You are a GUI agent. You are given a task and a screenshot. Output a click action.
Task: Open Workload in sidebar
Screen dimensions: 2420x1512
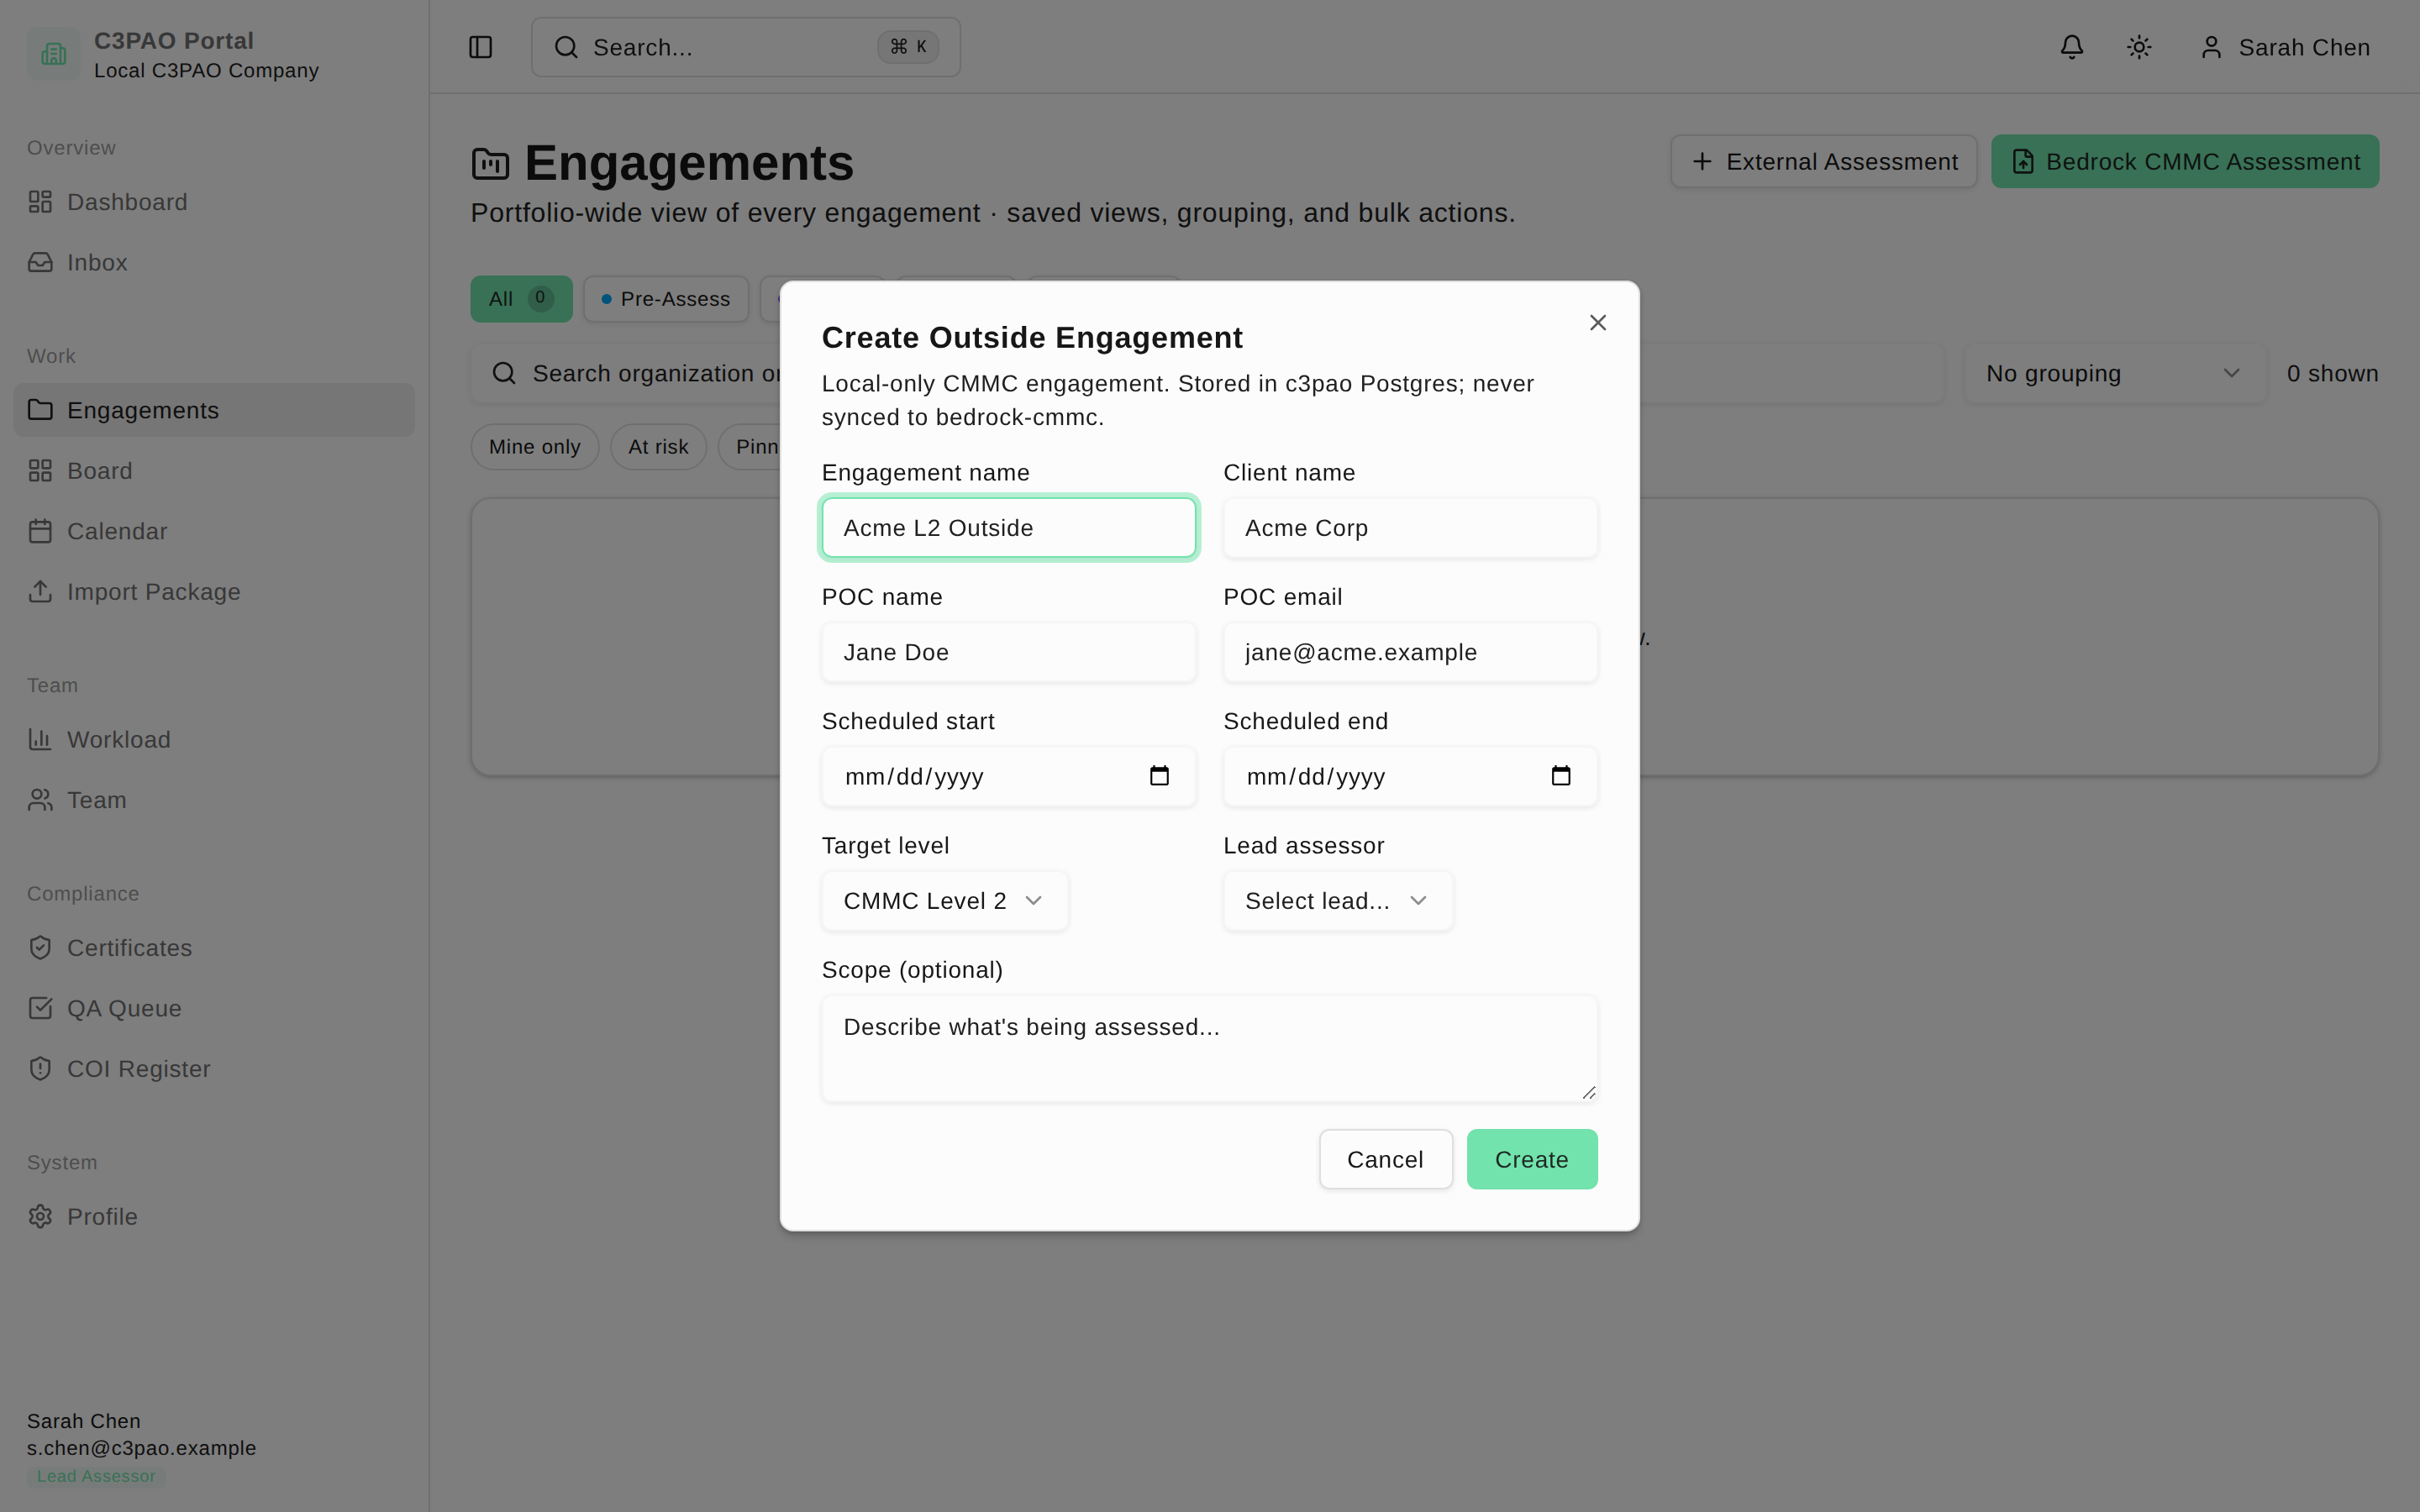point(214,740)
